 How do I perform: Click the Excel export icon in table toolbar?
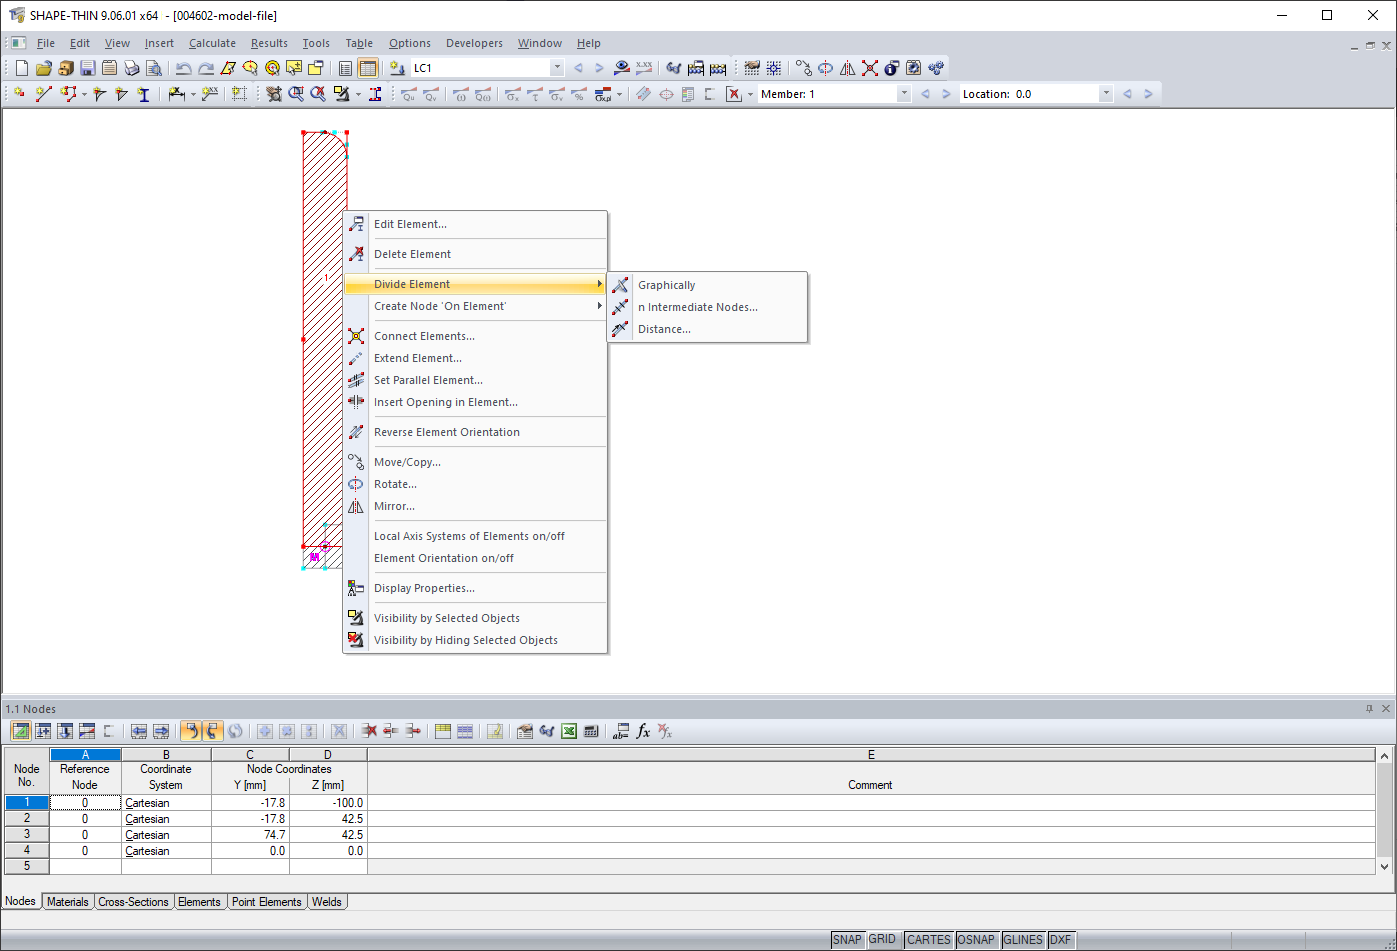coord(569,731)
